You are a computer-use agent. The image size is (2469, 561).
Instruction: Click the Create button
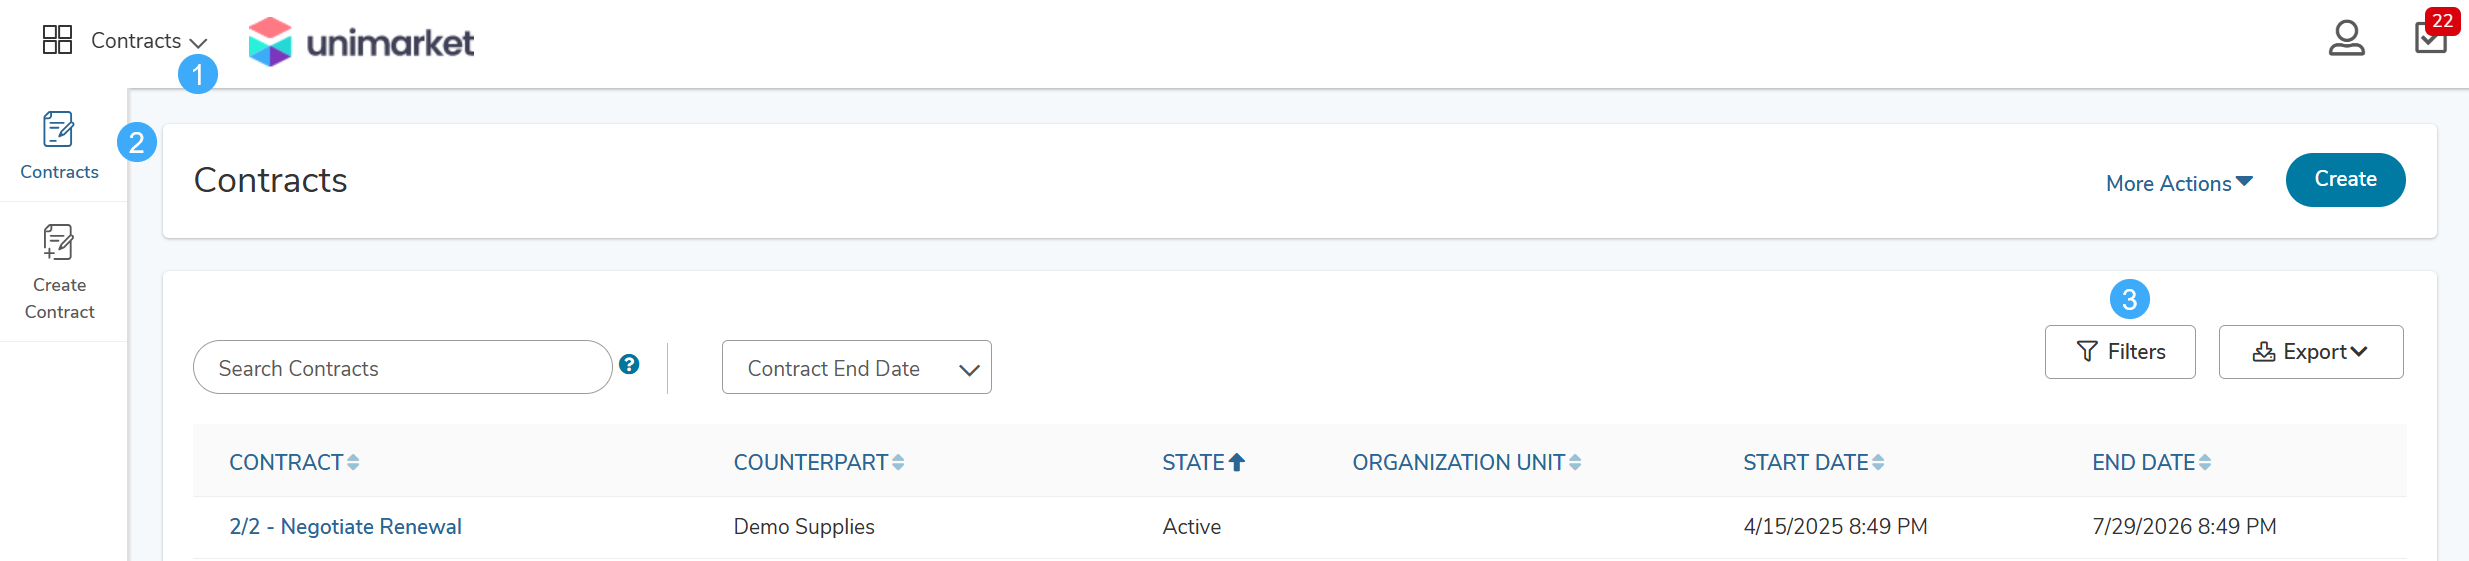pos(2345,180)
